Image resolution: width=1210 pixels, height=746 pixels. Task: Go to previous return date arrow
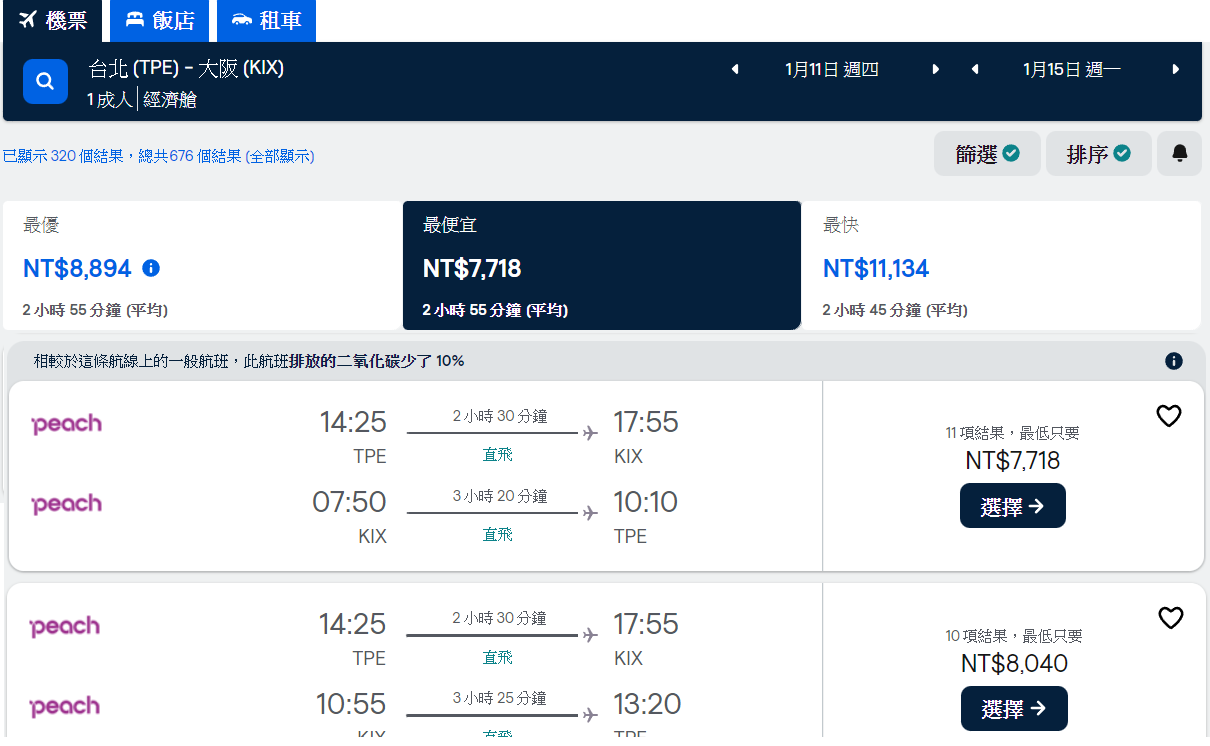coord(975,69)
